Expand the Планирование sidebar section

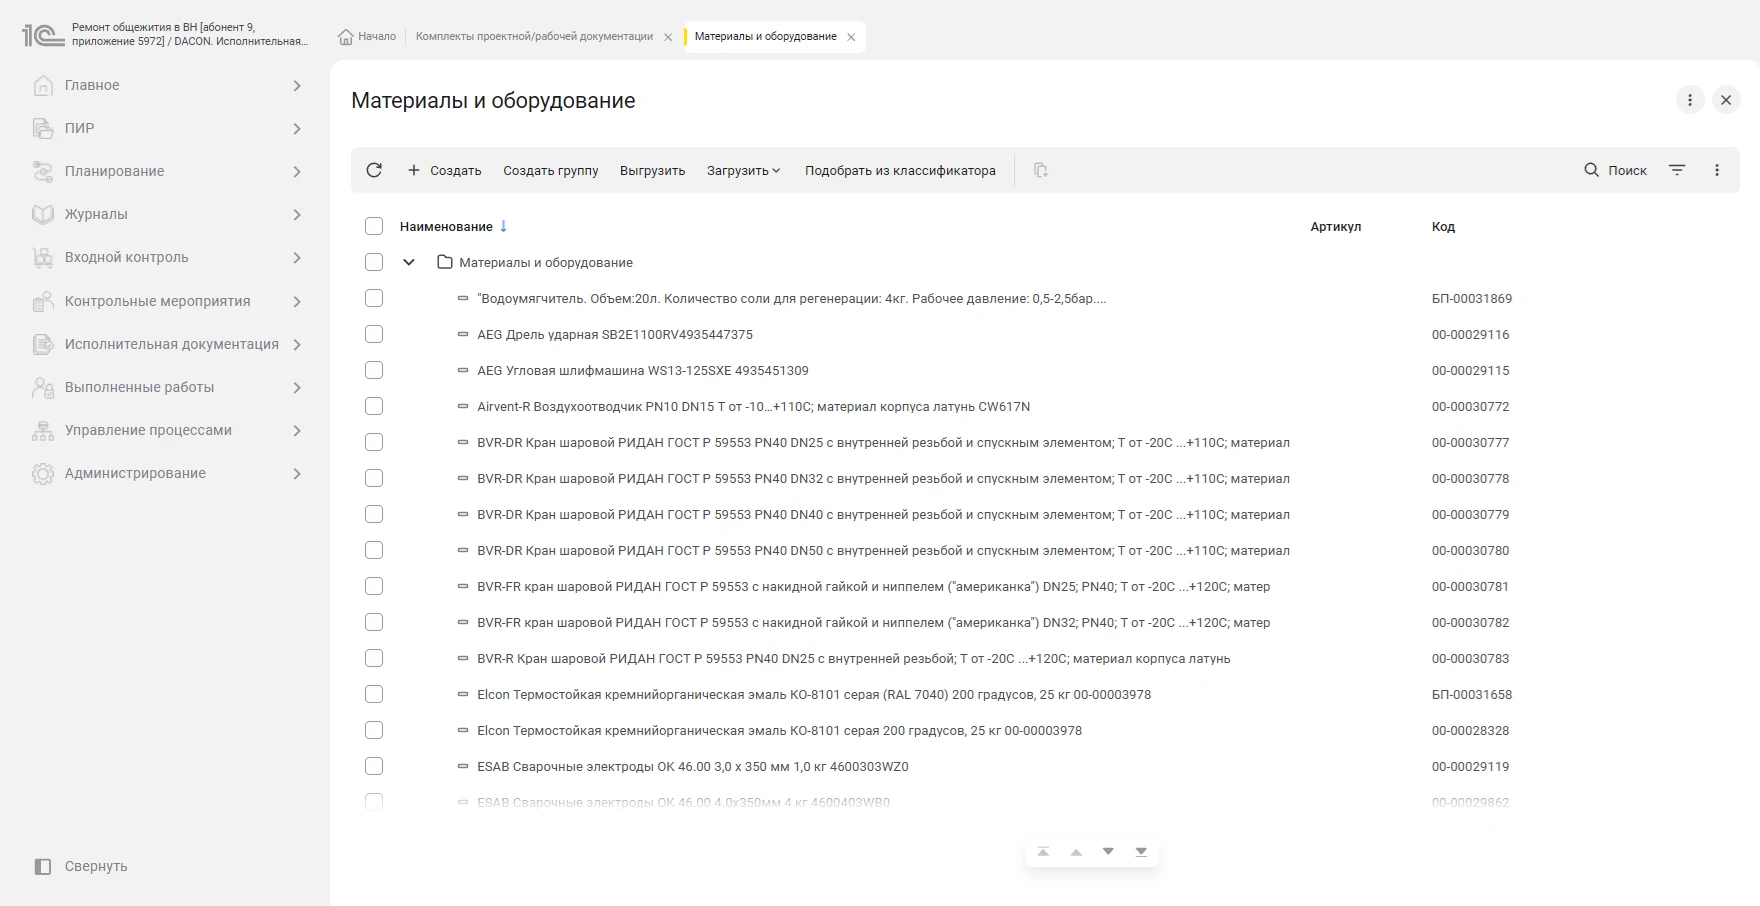[296, 171]
